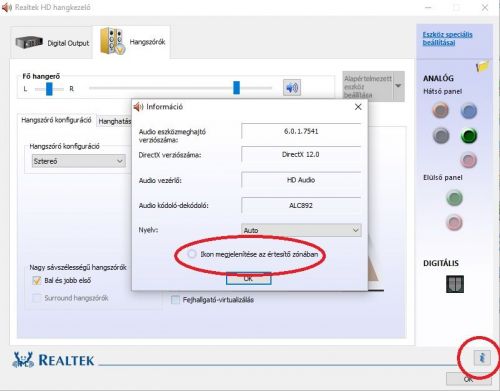500x391 pixels.
Task: Expand the Alapértelmezett eszköz beállítása arrow
Action: point(398,86)
